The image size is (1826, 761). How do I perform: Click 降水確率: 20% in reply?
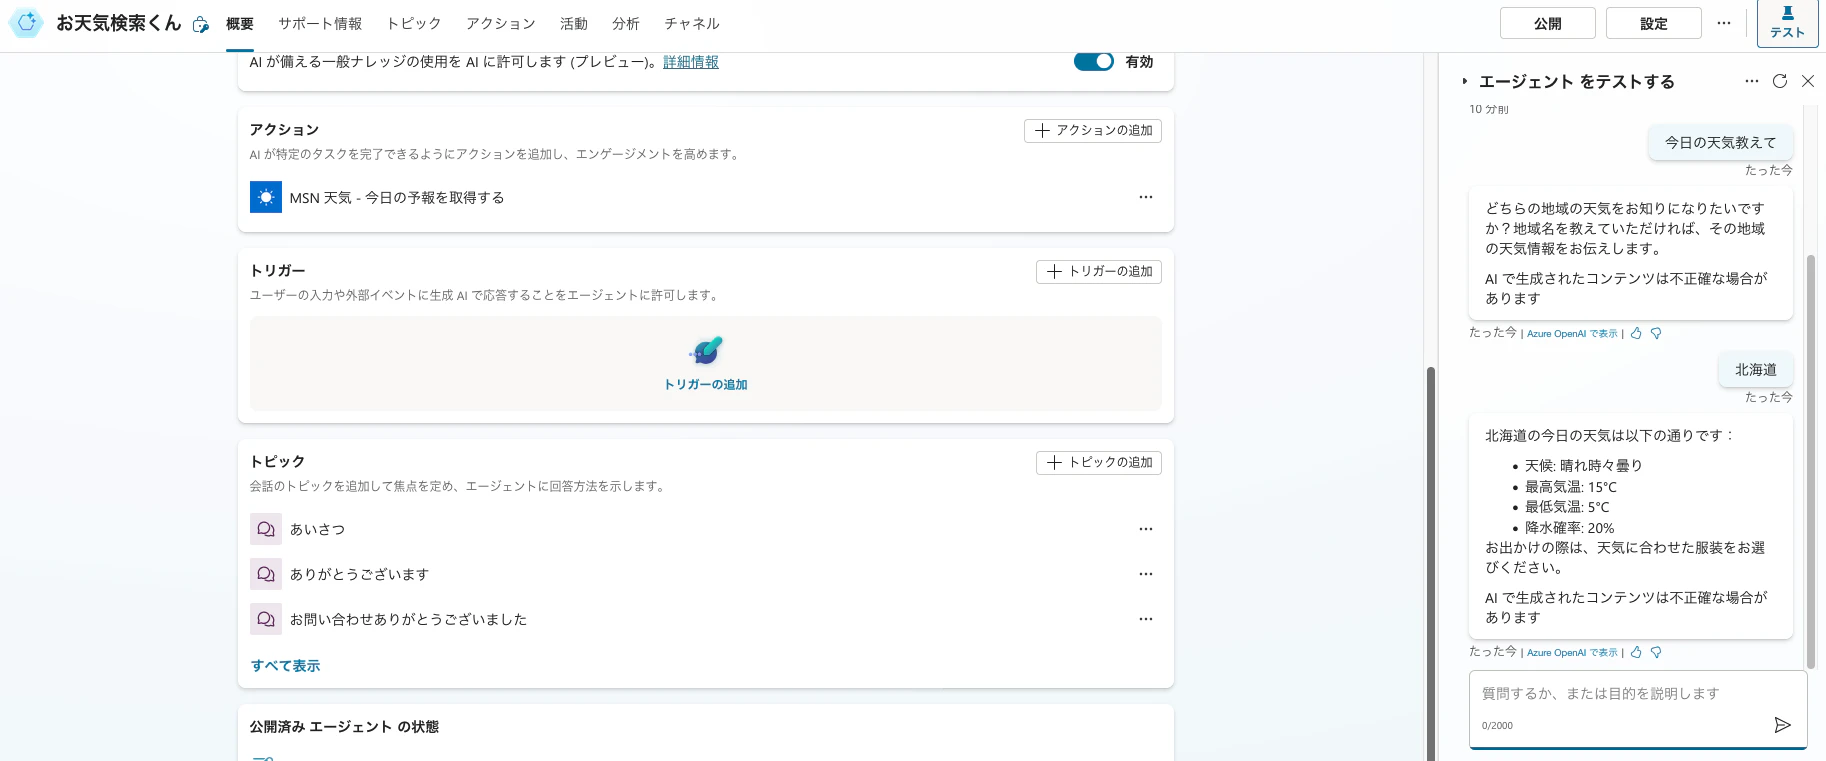1569,528
